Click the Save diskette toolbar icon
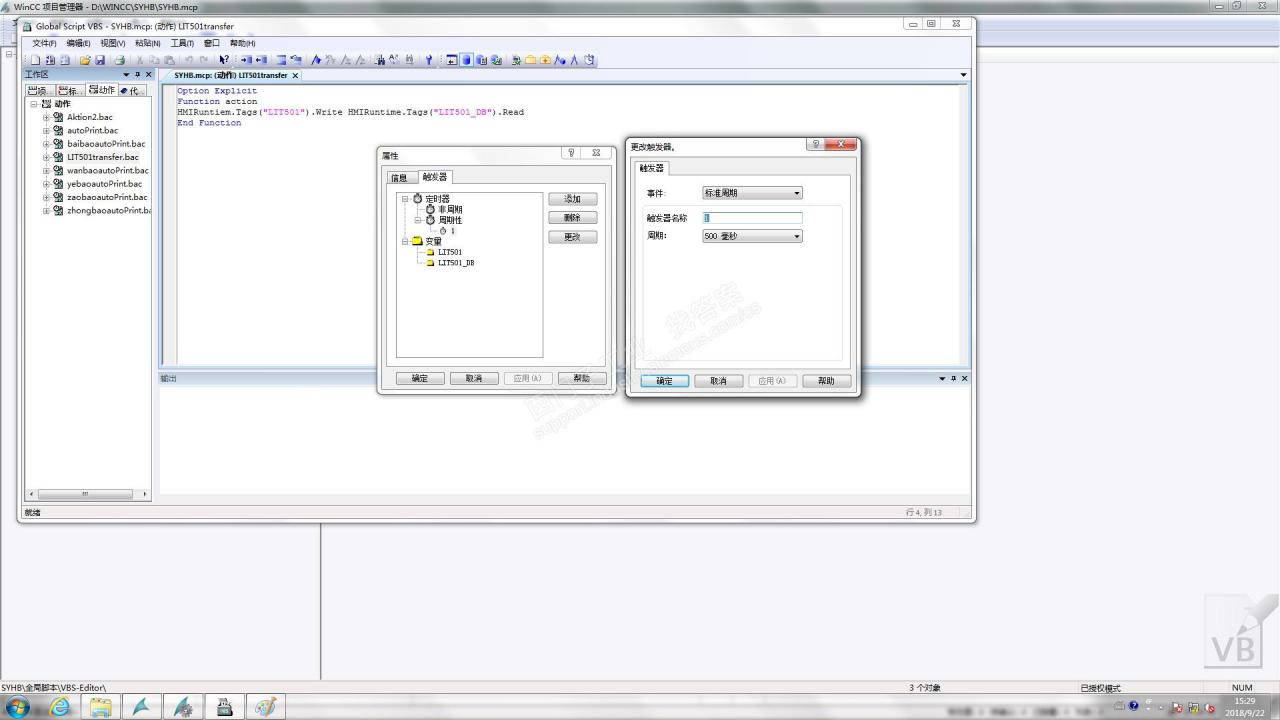Viewport: 1280px width, 720px height. click(x=100, y=60)
